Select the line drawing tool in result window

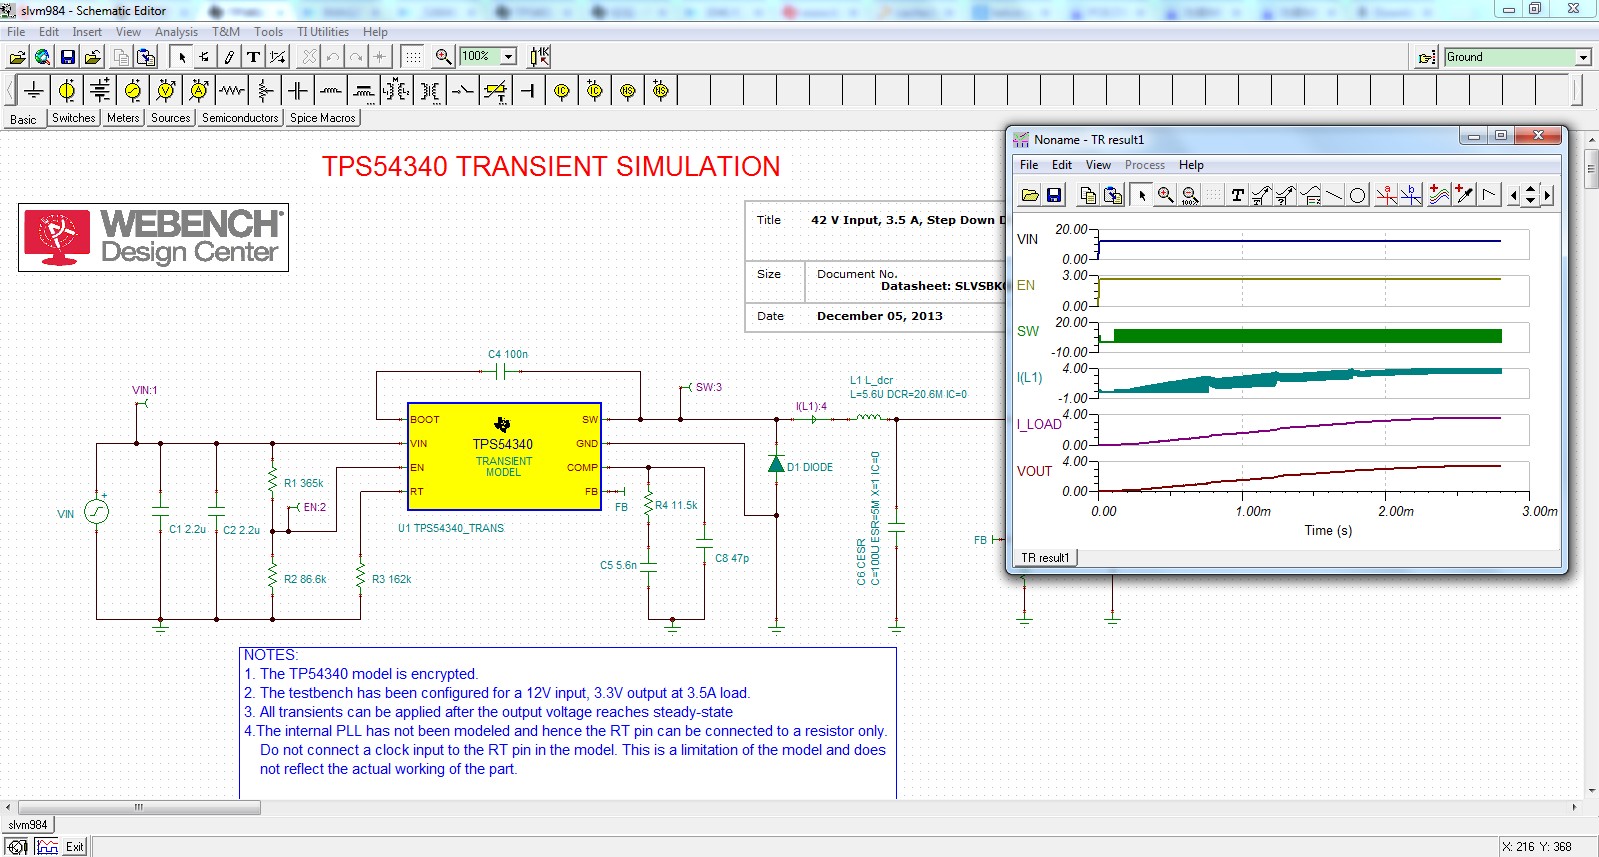[x=1334, y=195]
